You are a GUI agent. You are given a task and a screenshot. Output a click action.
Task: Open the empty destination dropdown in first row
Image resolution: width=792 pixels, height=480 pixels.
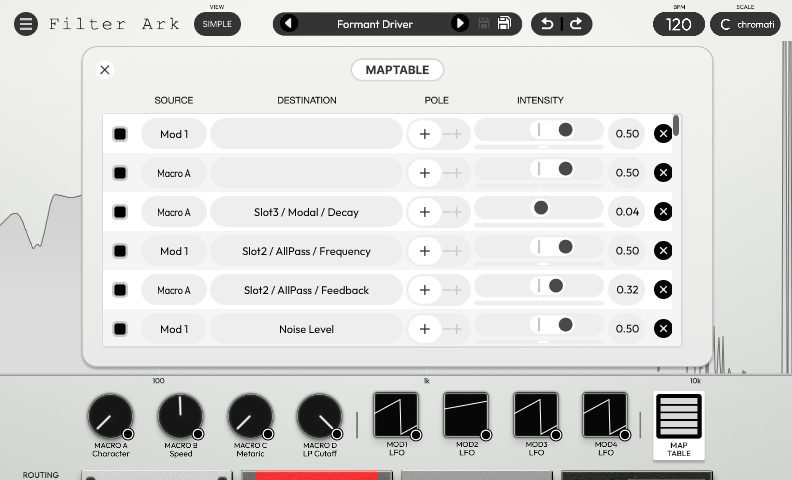pyautogui.click(x=306, y=134)
